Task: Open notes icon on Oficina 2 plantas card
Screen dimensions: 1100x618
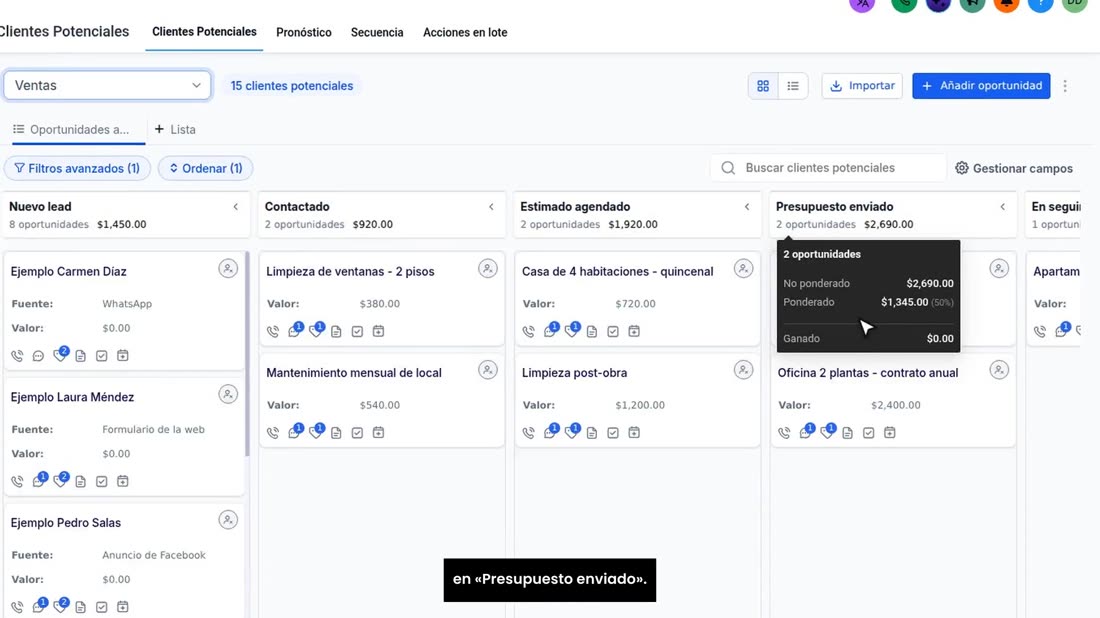Action: click(847, 432)
